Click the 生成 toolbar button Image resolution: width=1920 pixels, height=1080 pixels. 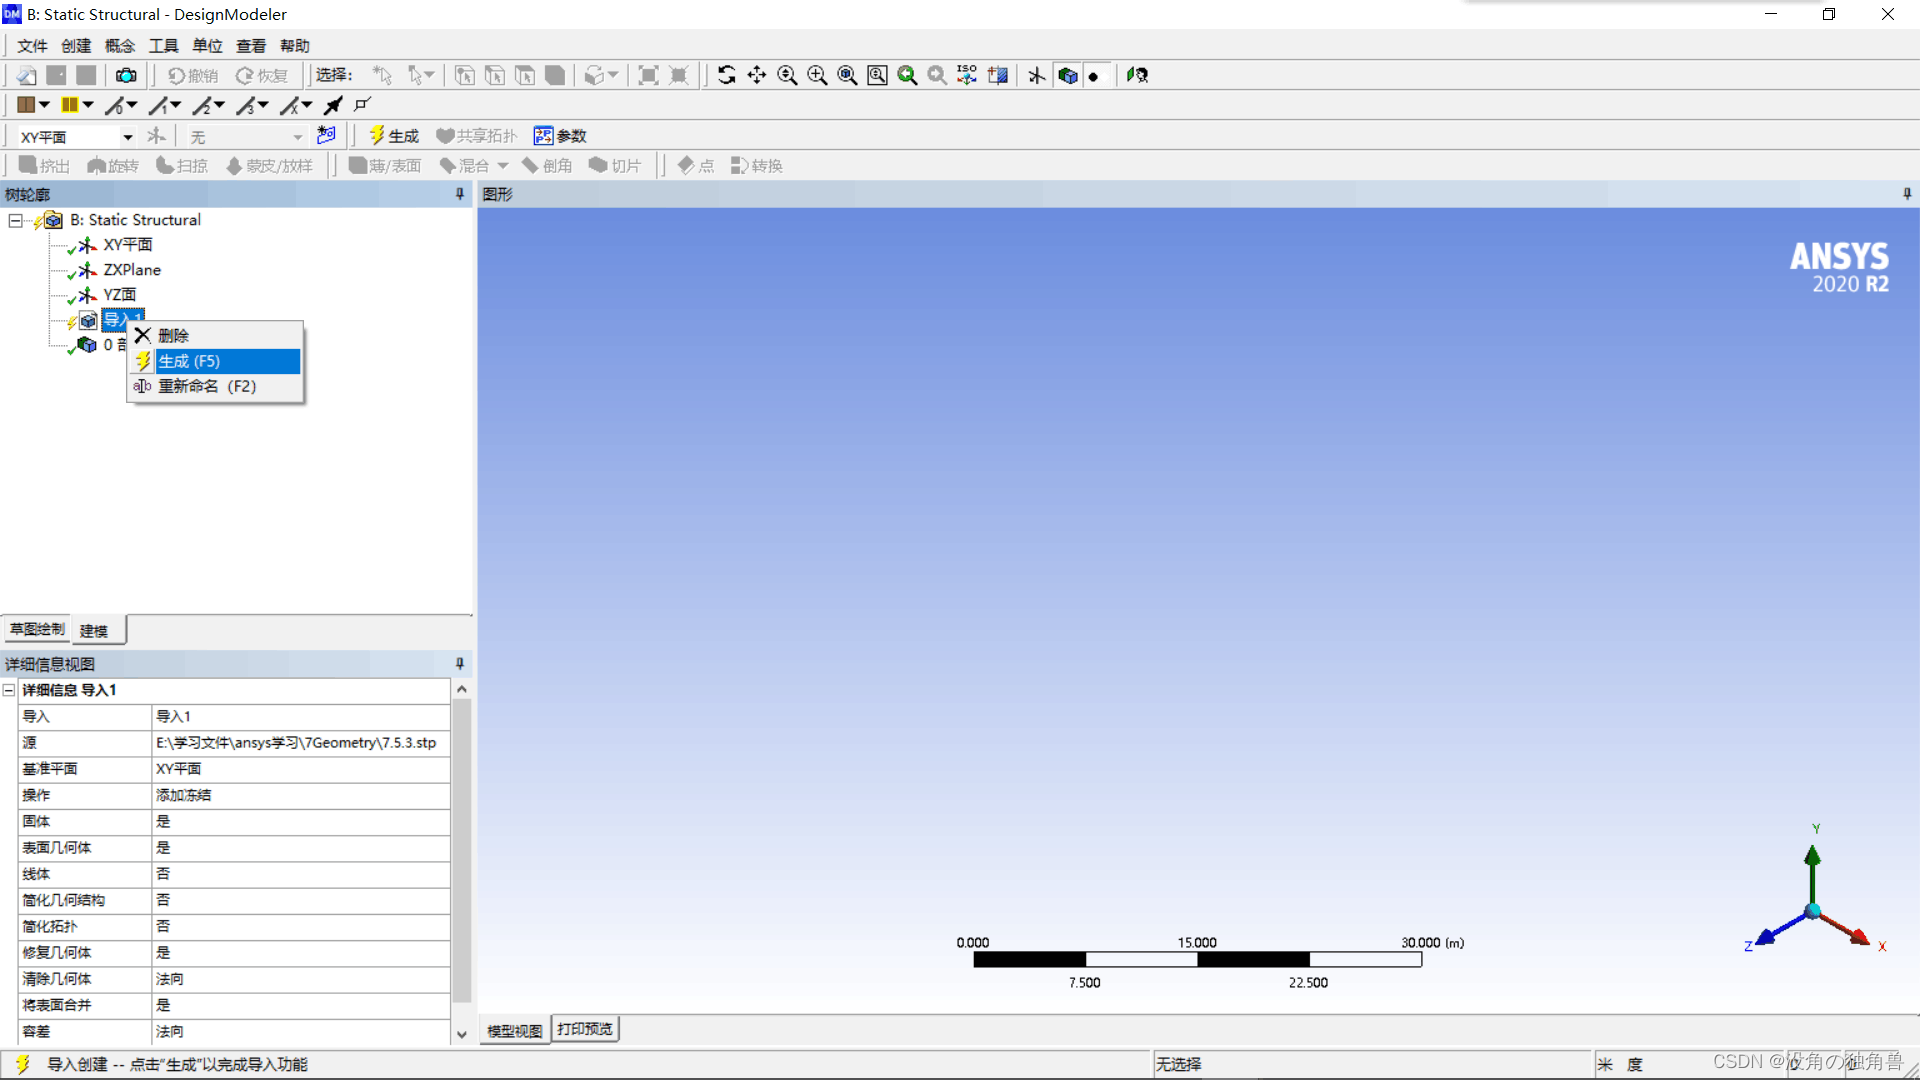coord(394,136)
